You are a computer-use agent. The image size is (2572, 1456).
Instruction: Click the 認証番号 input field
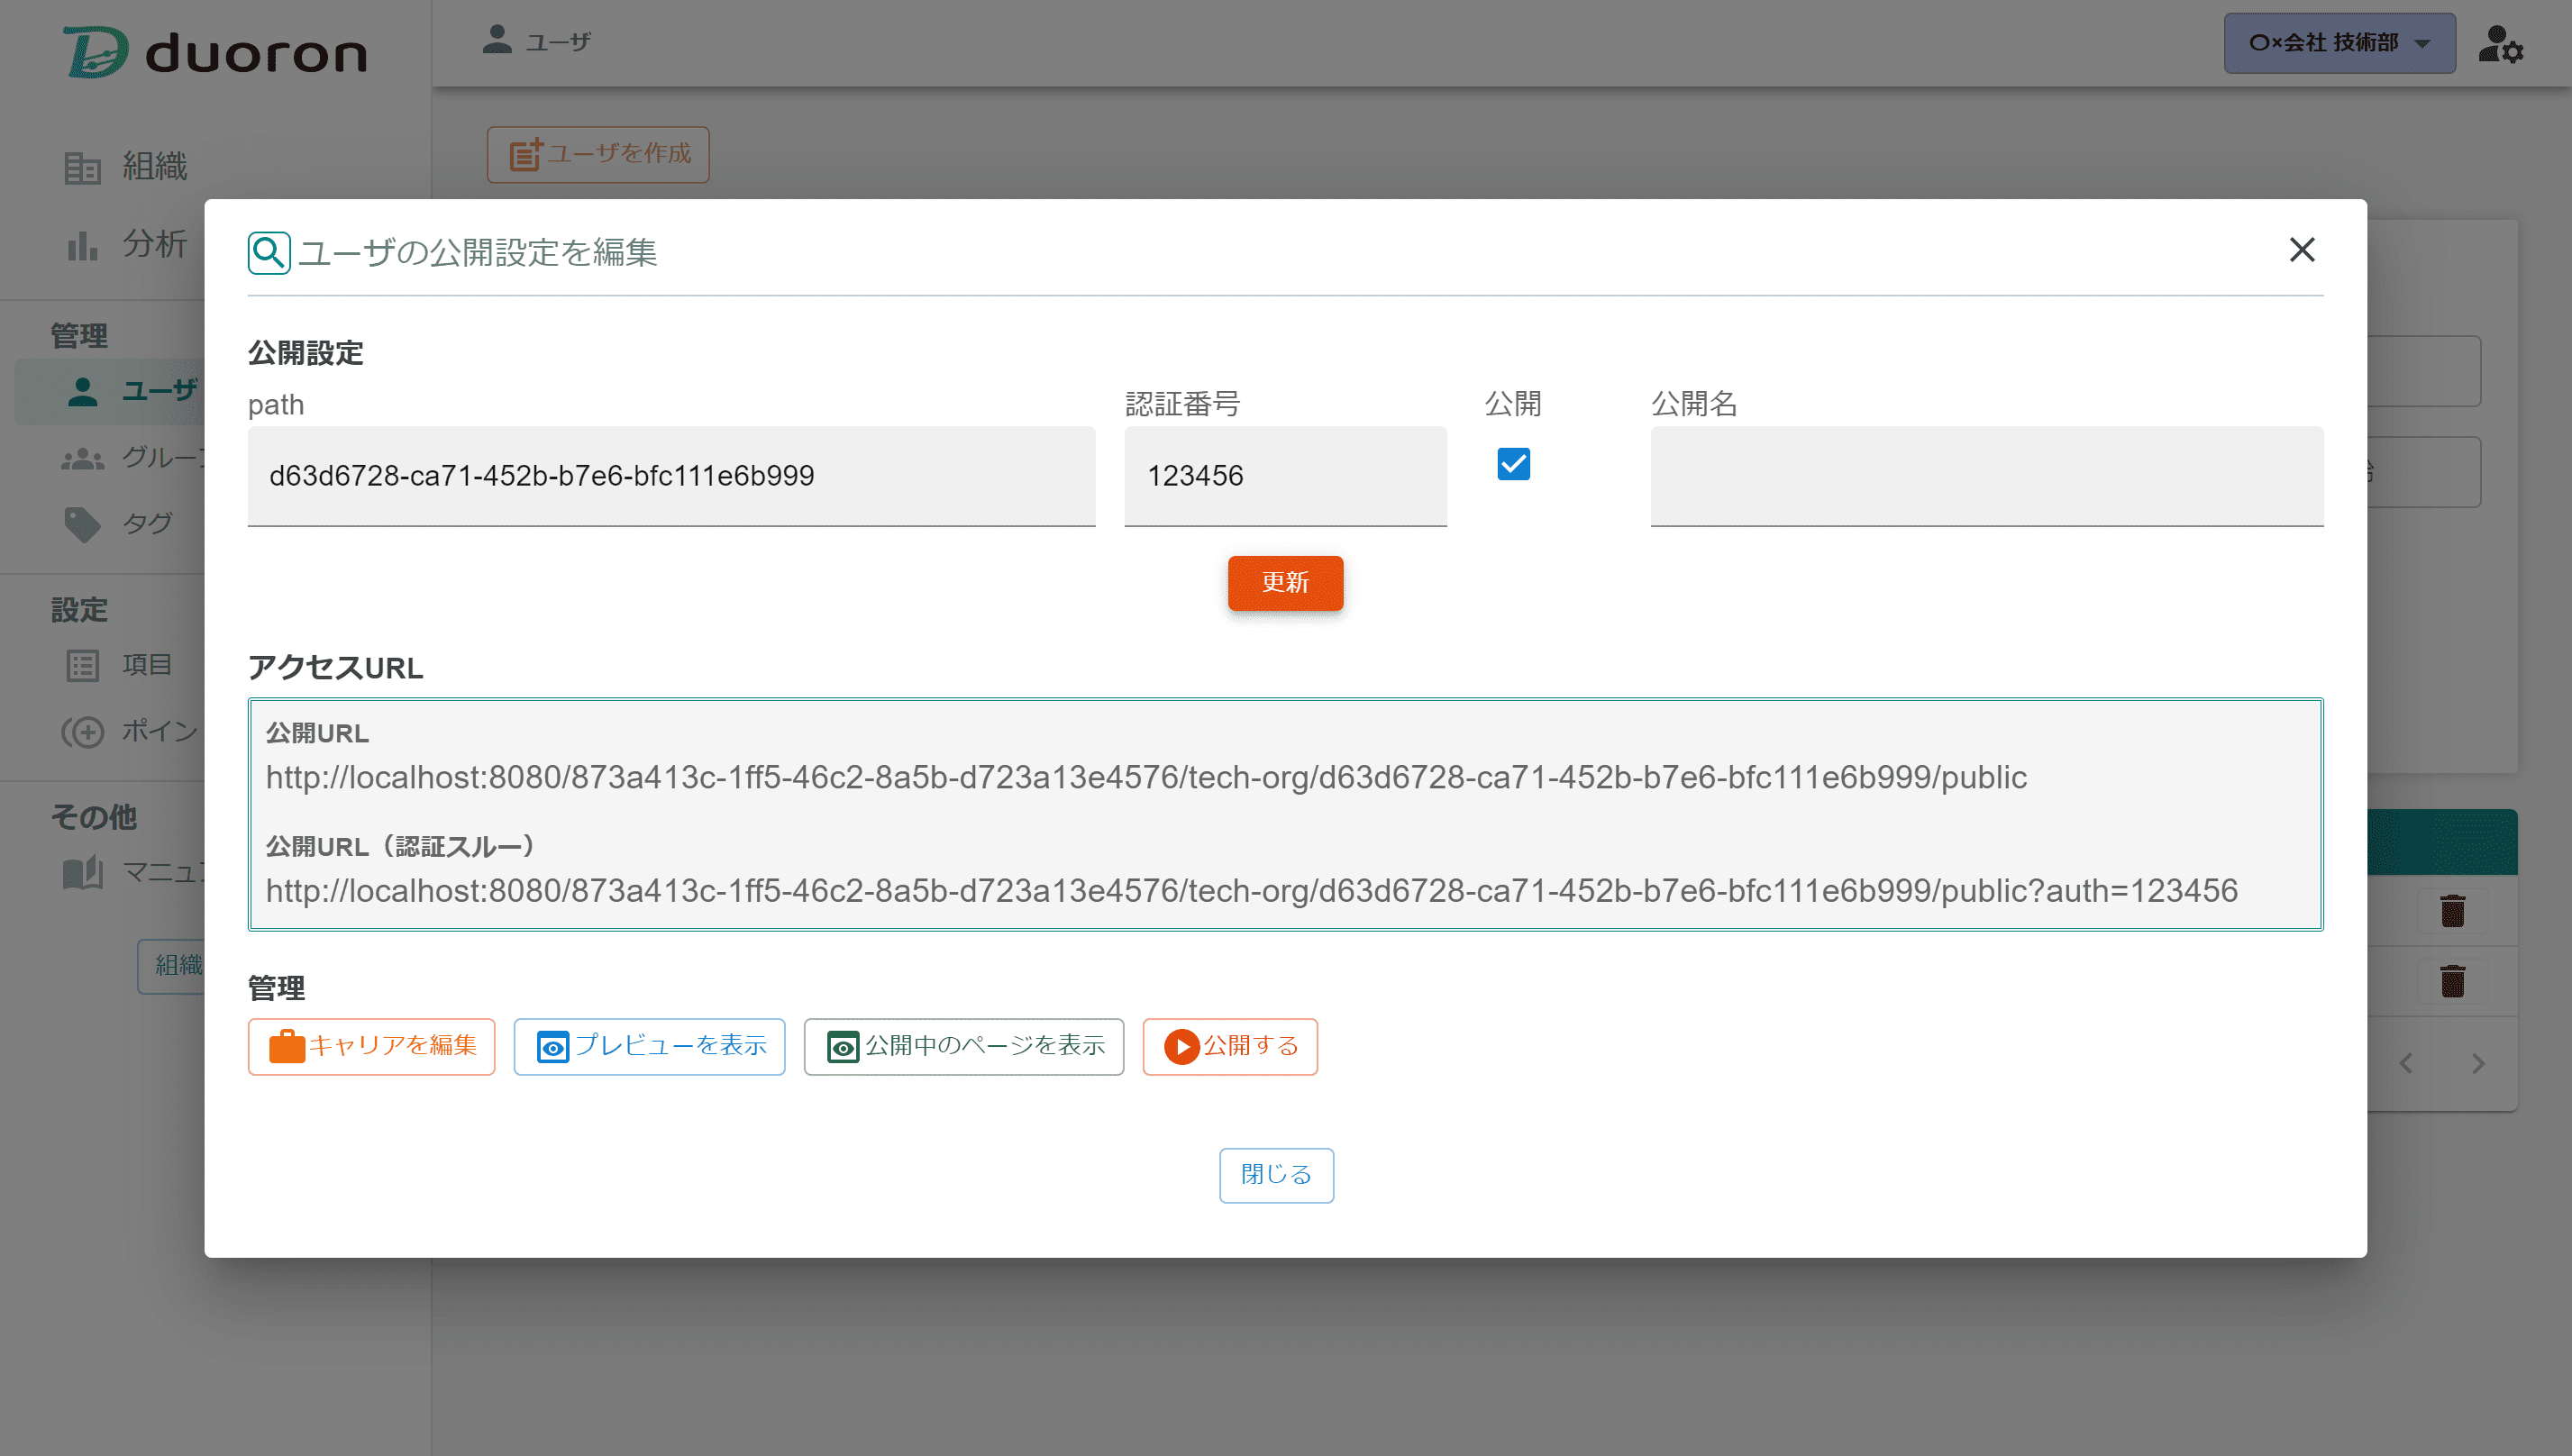pyautogui.click(x=1285, y=476)
